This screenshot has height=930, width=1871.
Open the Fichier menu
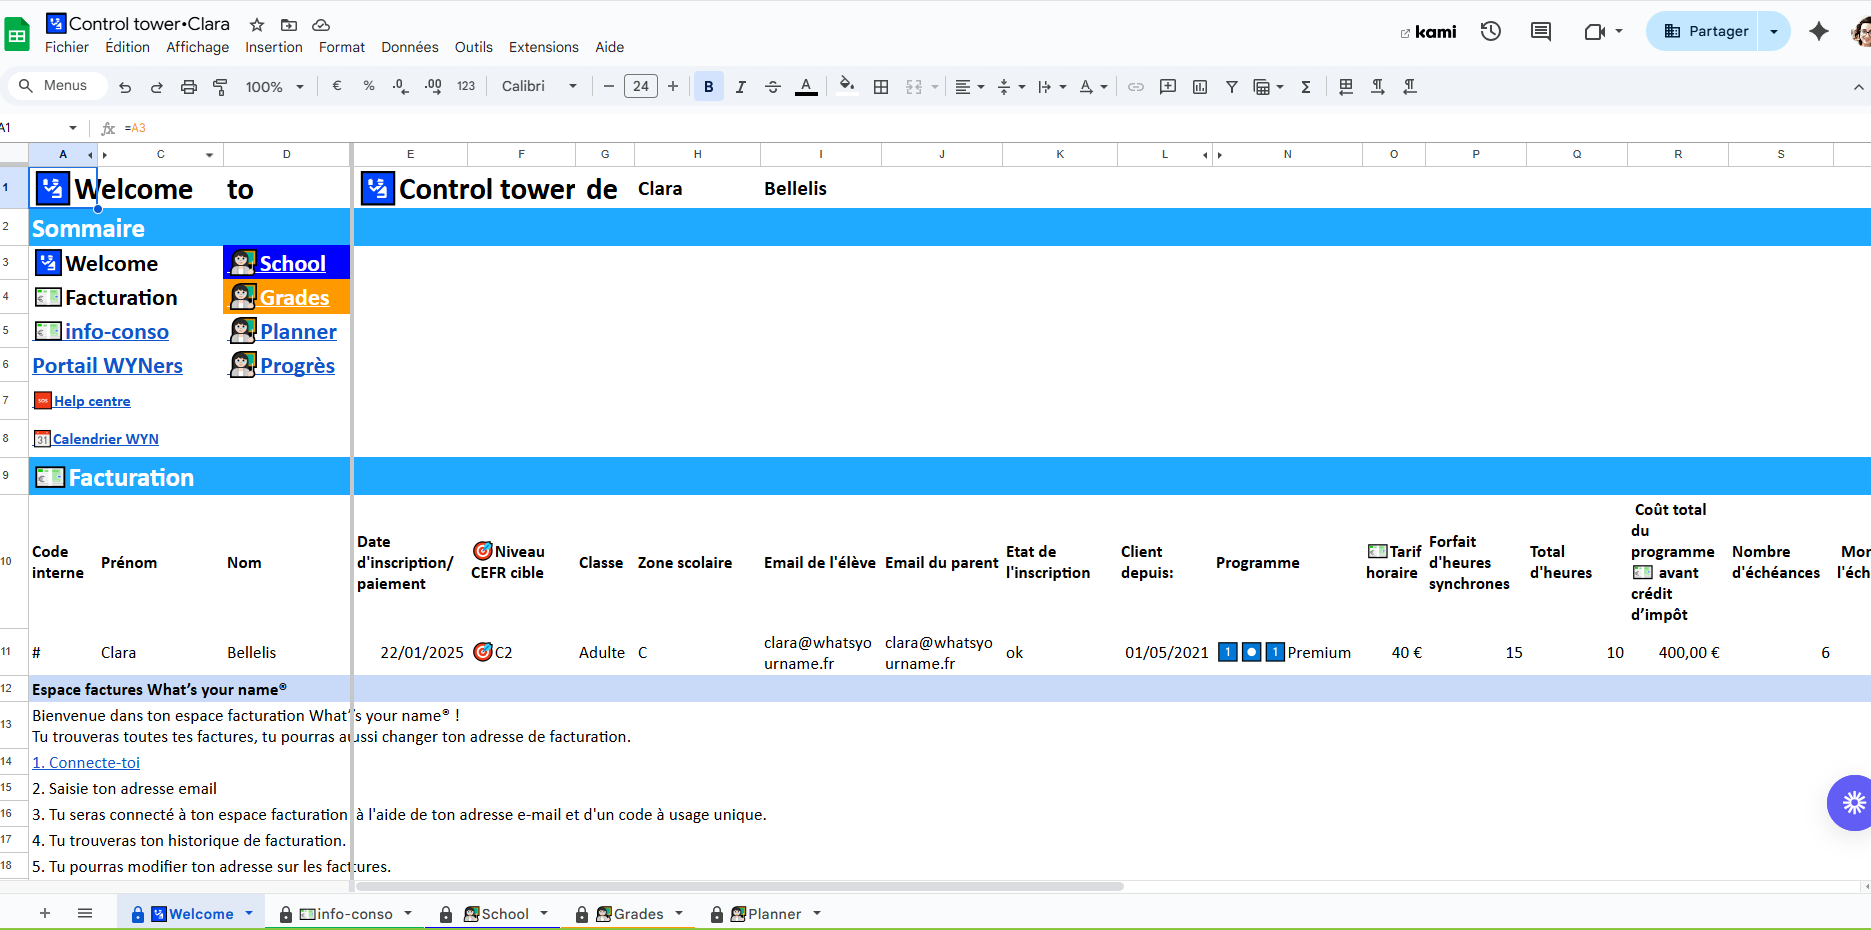(67, 47)
